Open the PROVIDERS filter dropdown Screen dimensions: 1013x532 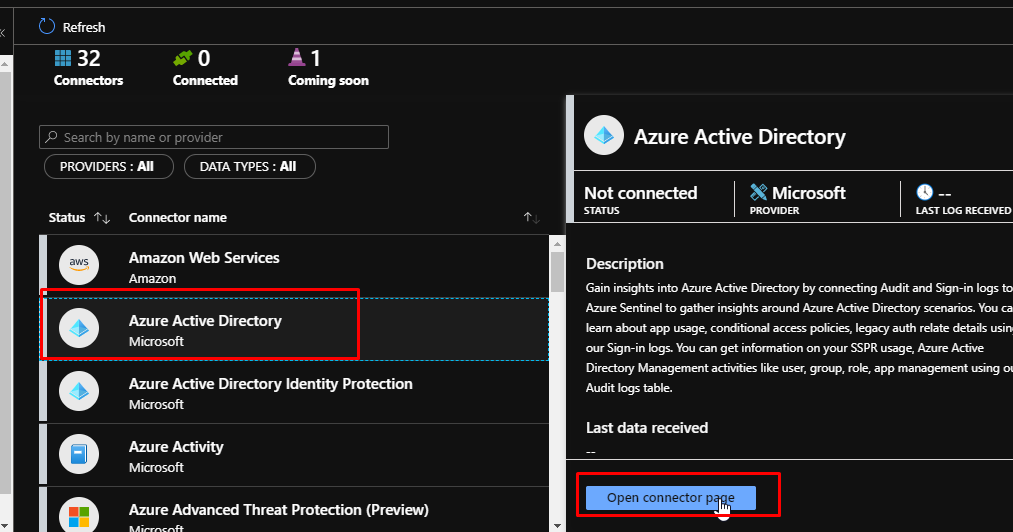[x=108, y=166]
